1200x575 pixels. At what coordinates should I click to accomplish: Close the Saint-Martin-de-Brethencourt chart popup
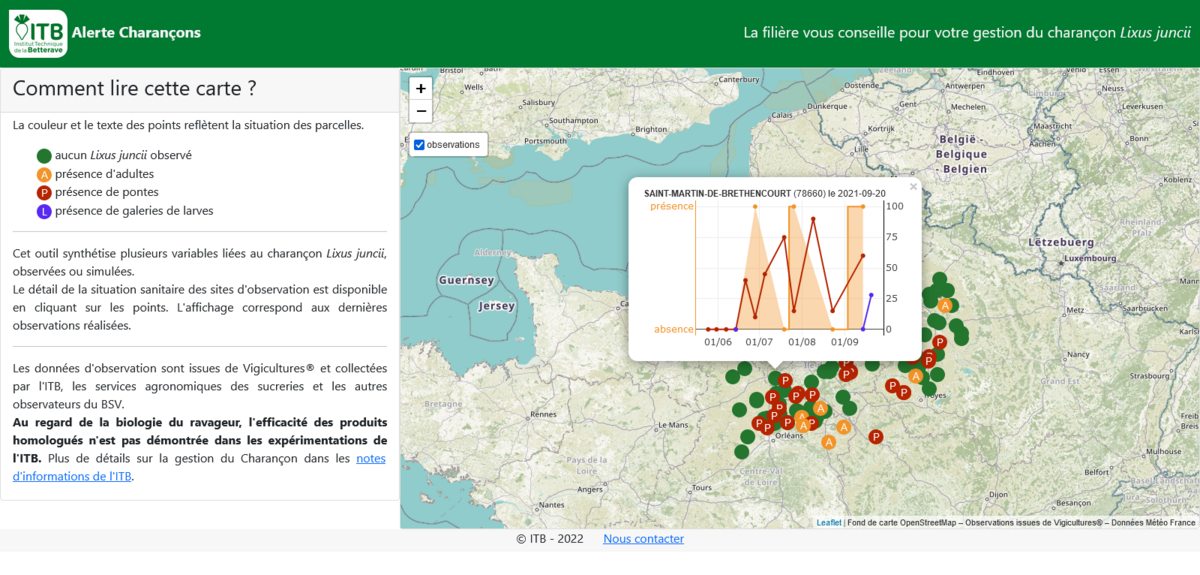click(x=912, y=187)
